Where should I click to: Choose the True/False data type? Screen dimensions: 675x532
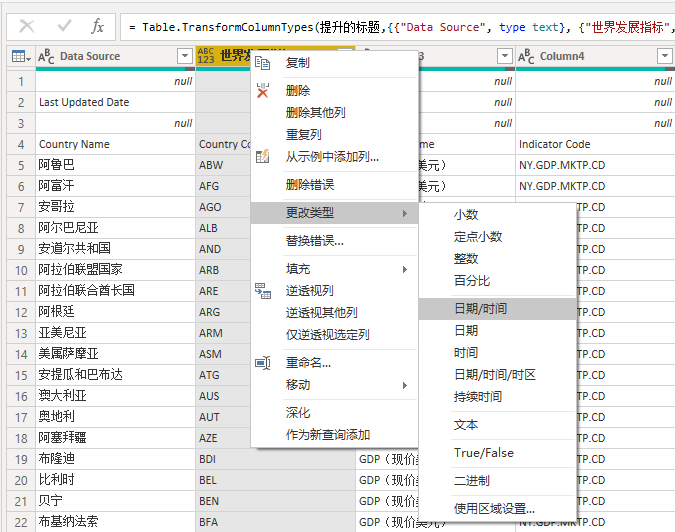click(x=483, y=453)
